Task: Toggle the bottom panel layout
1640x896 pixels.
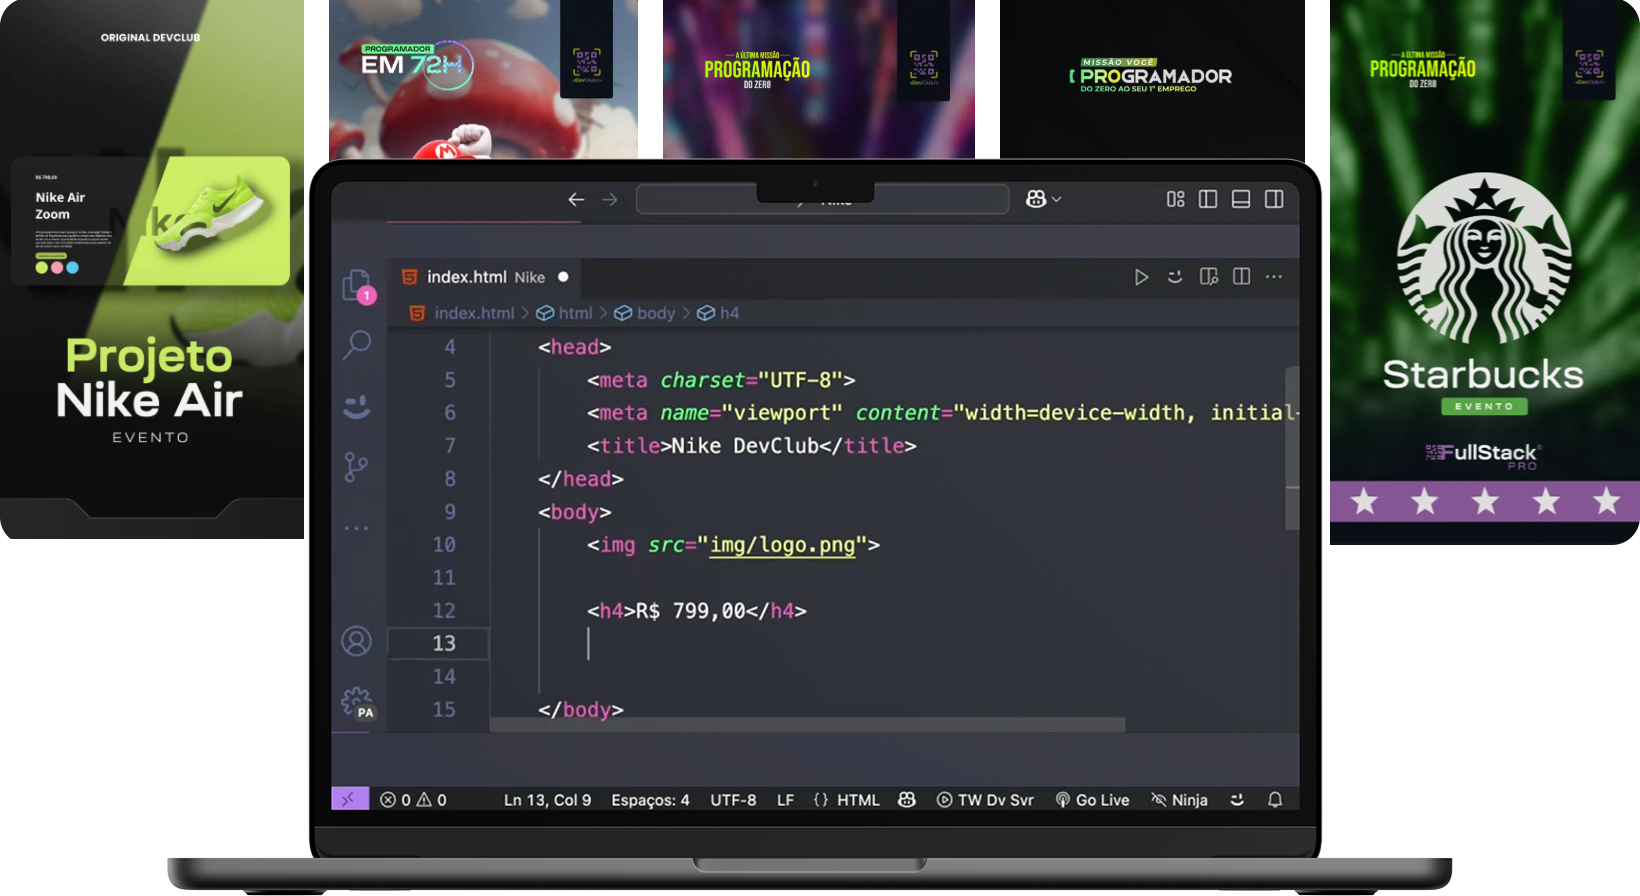Action: (x=1241, y=200)
